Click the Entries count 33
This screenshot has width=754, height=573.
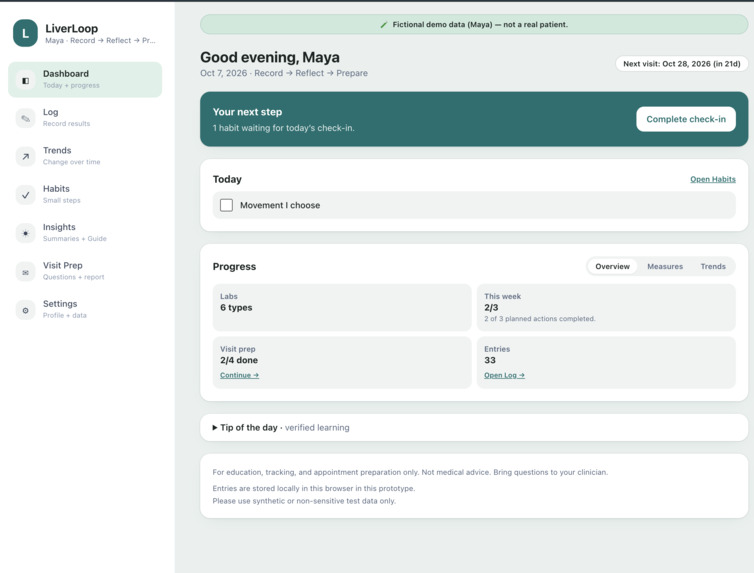click(490, 361)
